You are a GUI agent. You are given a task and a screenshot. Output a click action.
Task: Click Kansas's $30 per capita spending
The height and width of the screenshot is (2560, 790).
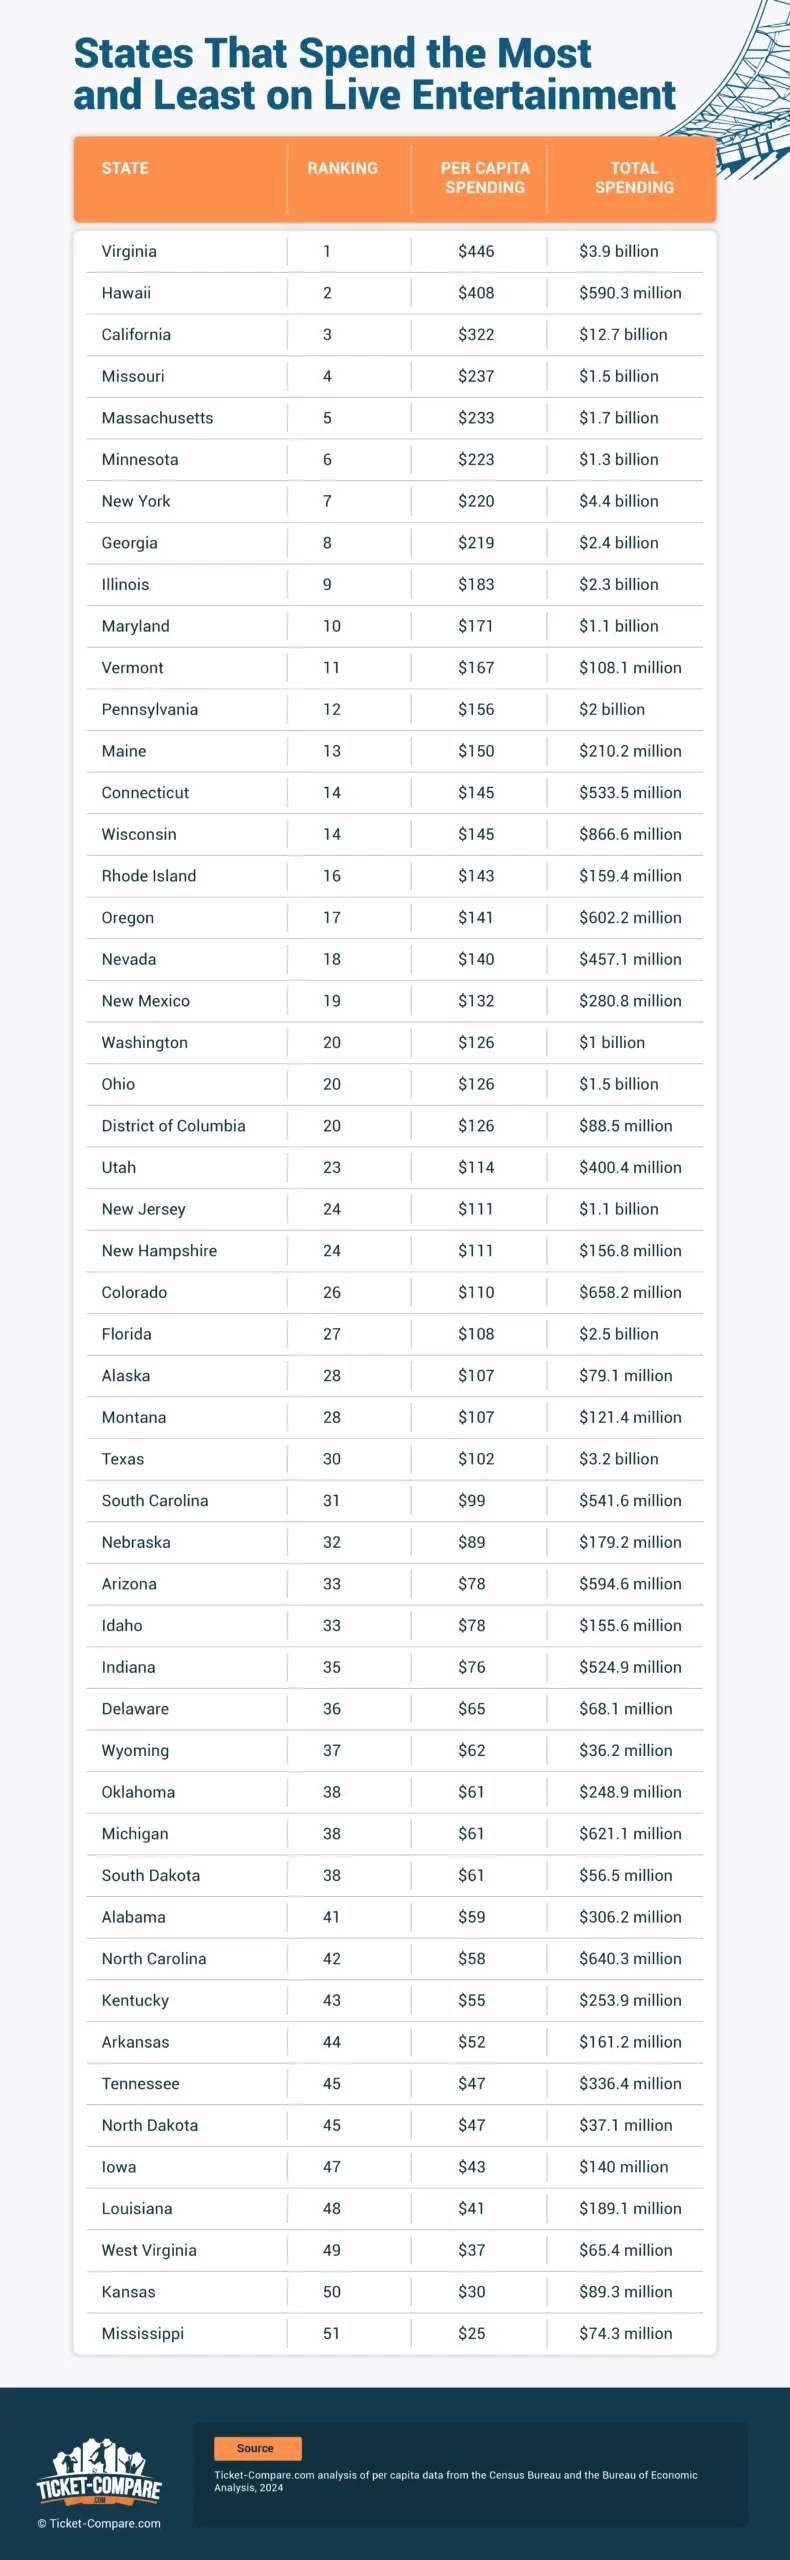click(x=472, y=2292)
